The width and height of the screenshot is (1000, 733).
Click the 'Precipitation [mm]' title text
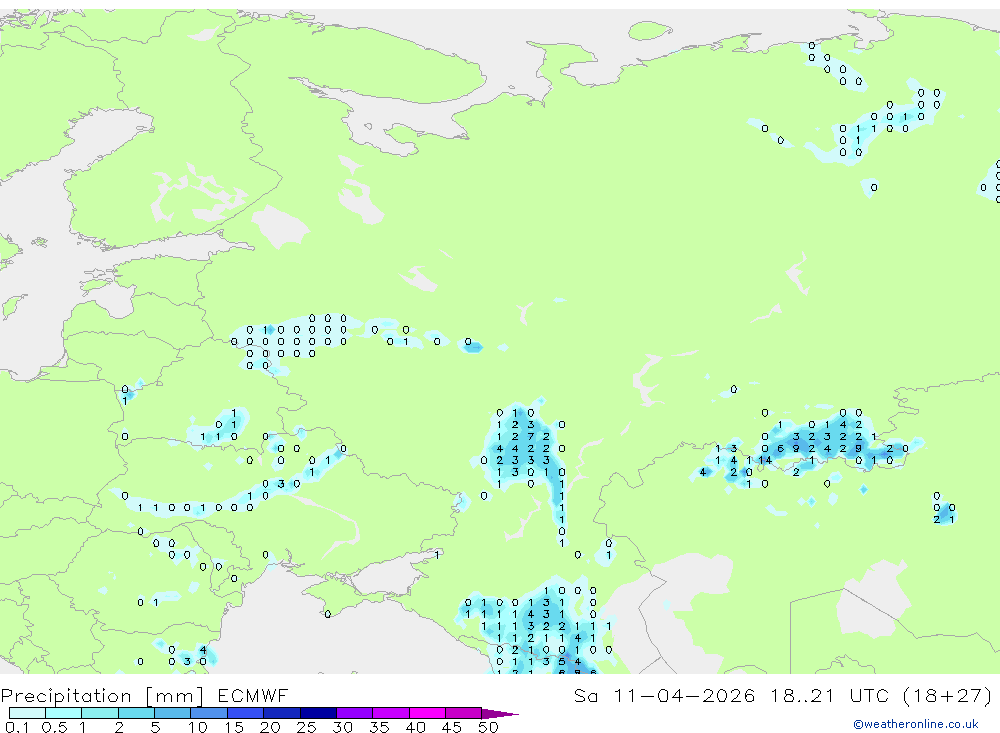click(x=103, y=697)
